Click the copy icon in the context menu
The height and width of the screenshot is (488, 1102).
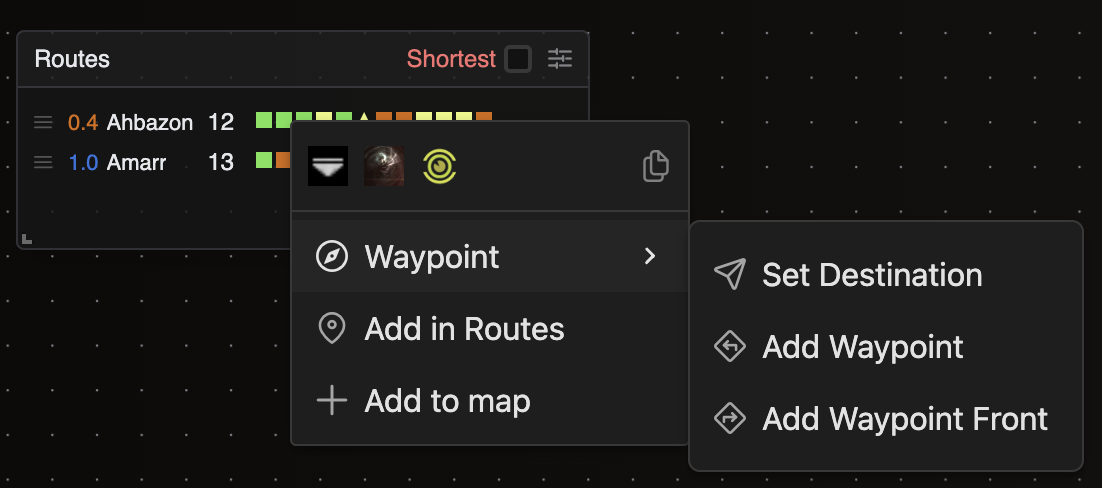[x=655, y=166]
